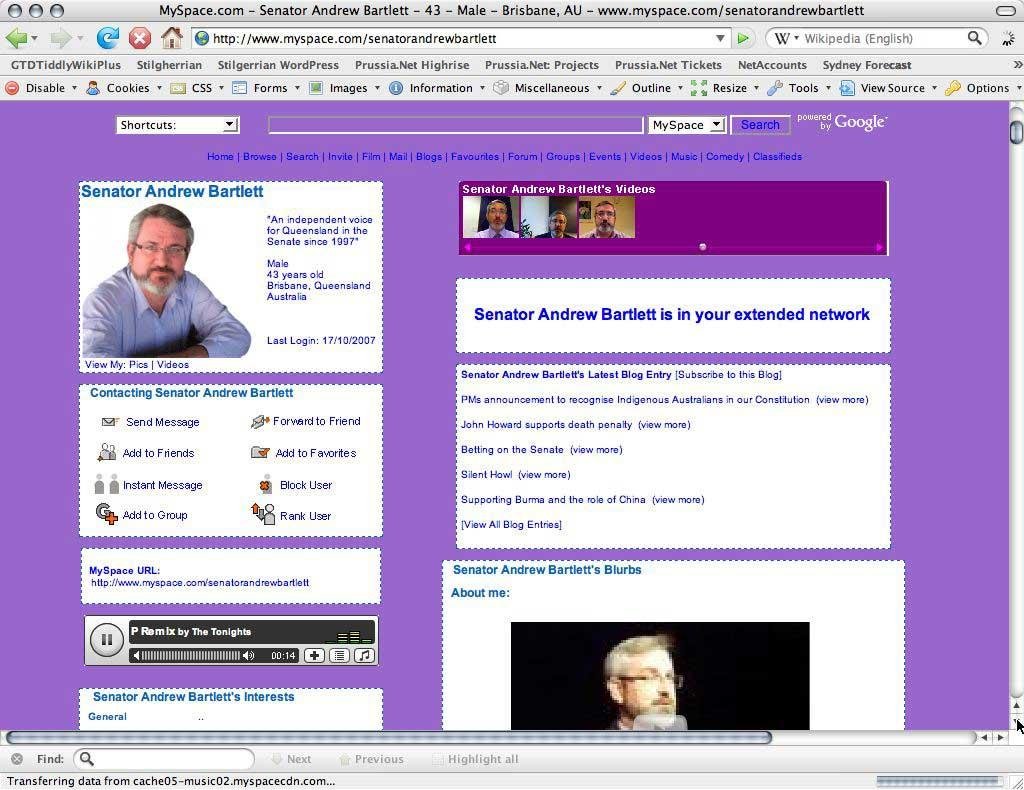
Task: Open the playlist icon in the music player
Action: tap(340, 656)
